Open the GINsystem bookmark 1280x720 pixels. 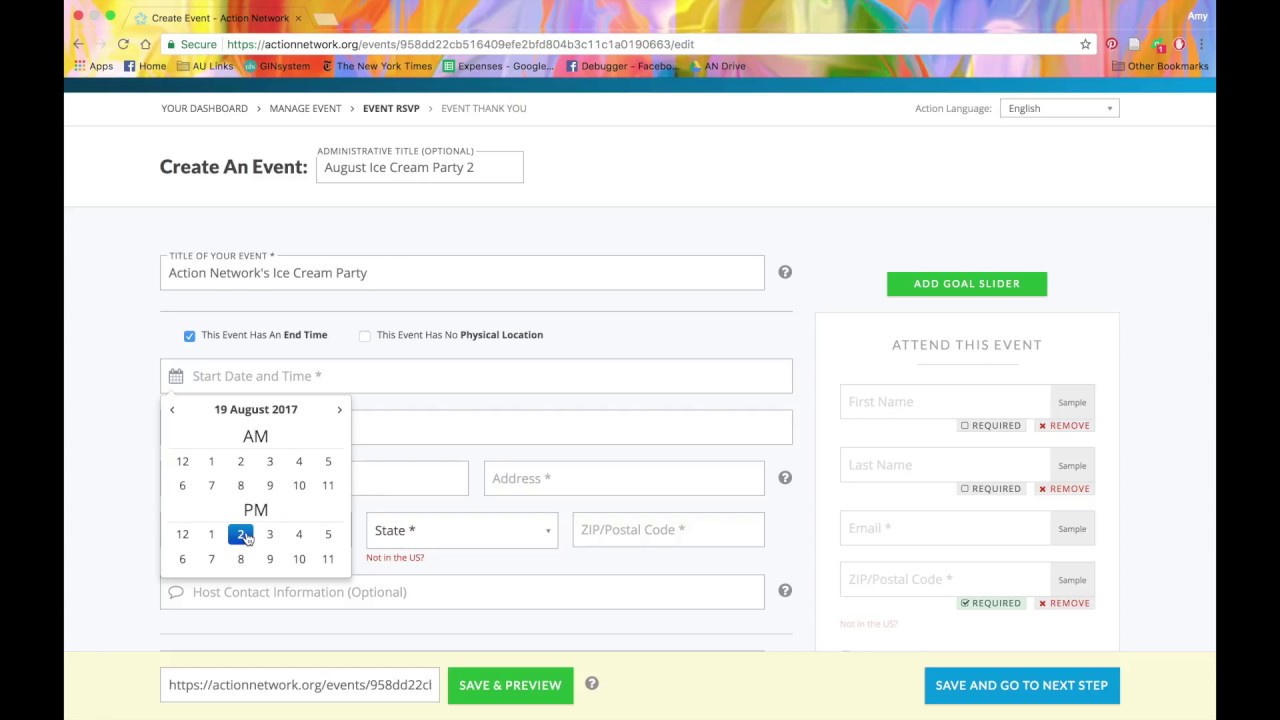(277, 66)
